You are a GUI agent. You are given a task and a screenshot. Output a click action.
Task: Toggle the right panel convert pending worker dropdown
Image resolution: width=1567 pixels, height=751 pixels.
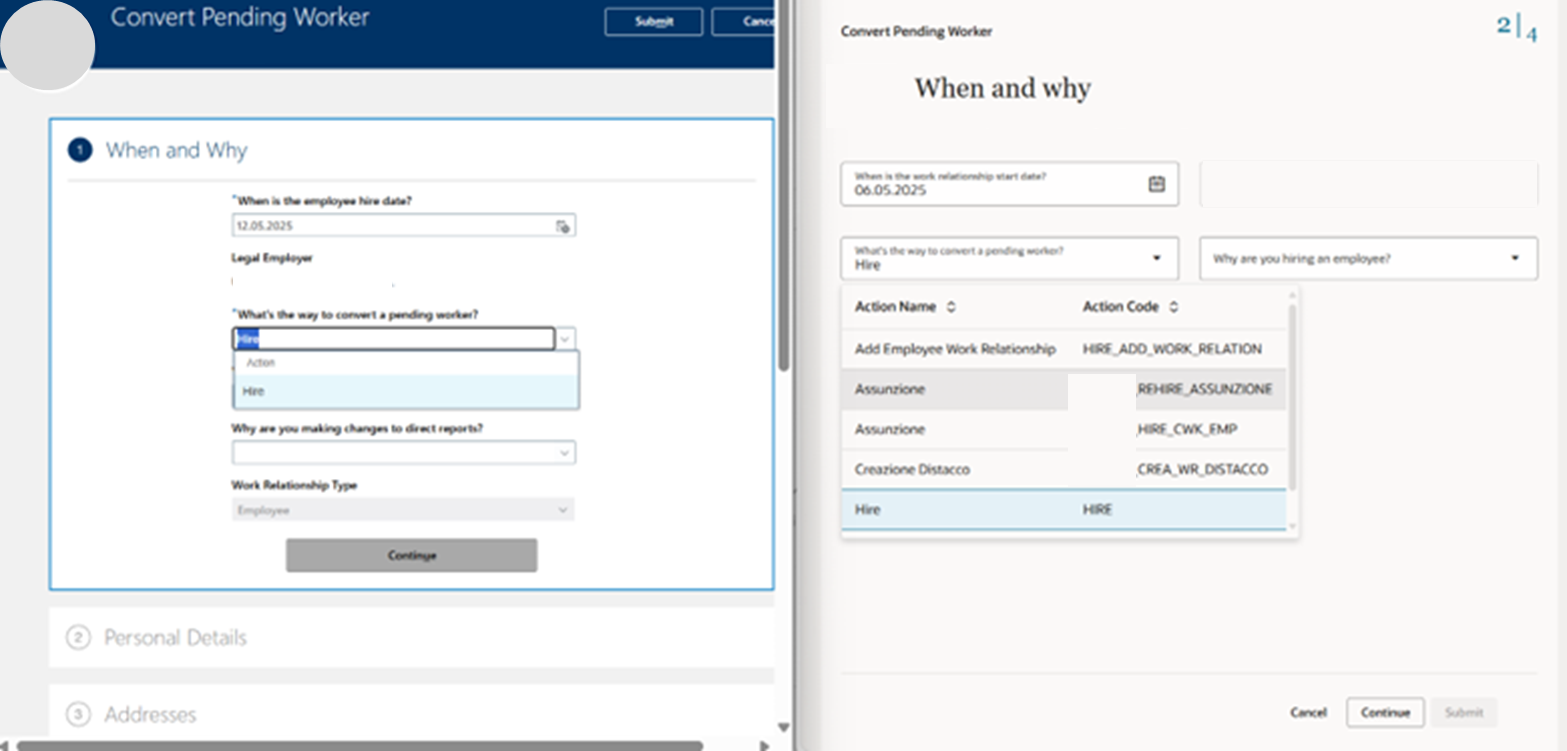coord(1157,258)
